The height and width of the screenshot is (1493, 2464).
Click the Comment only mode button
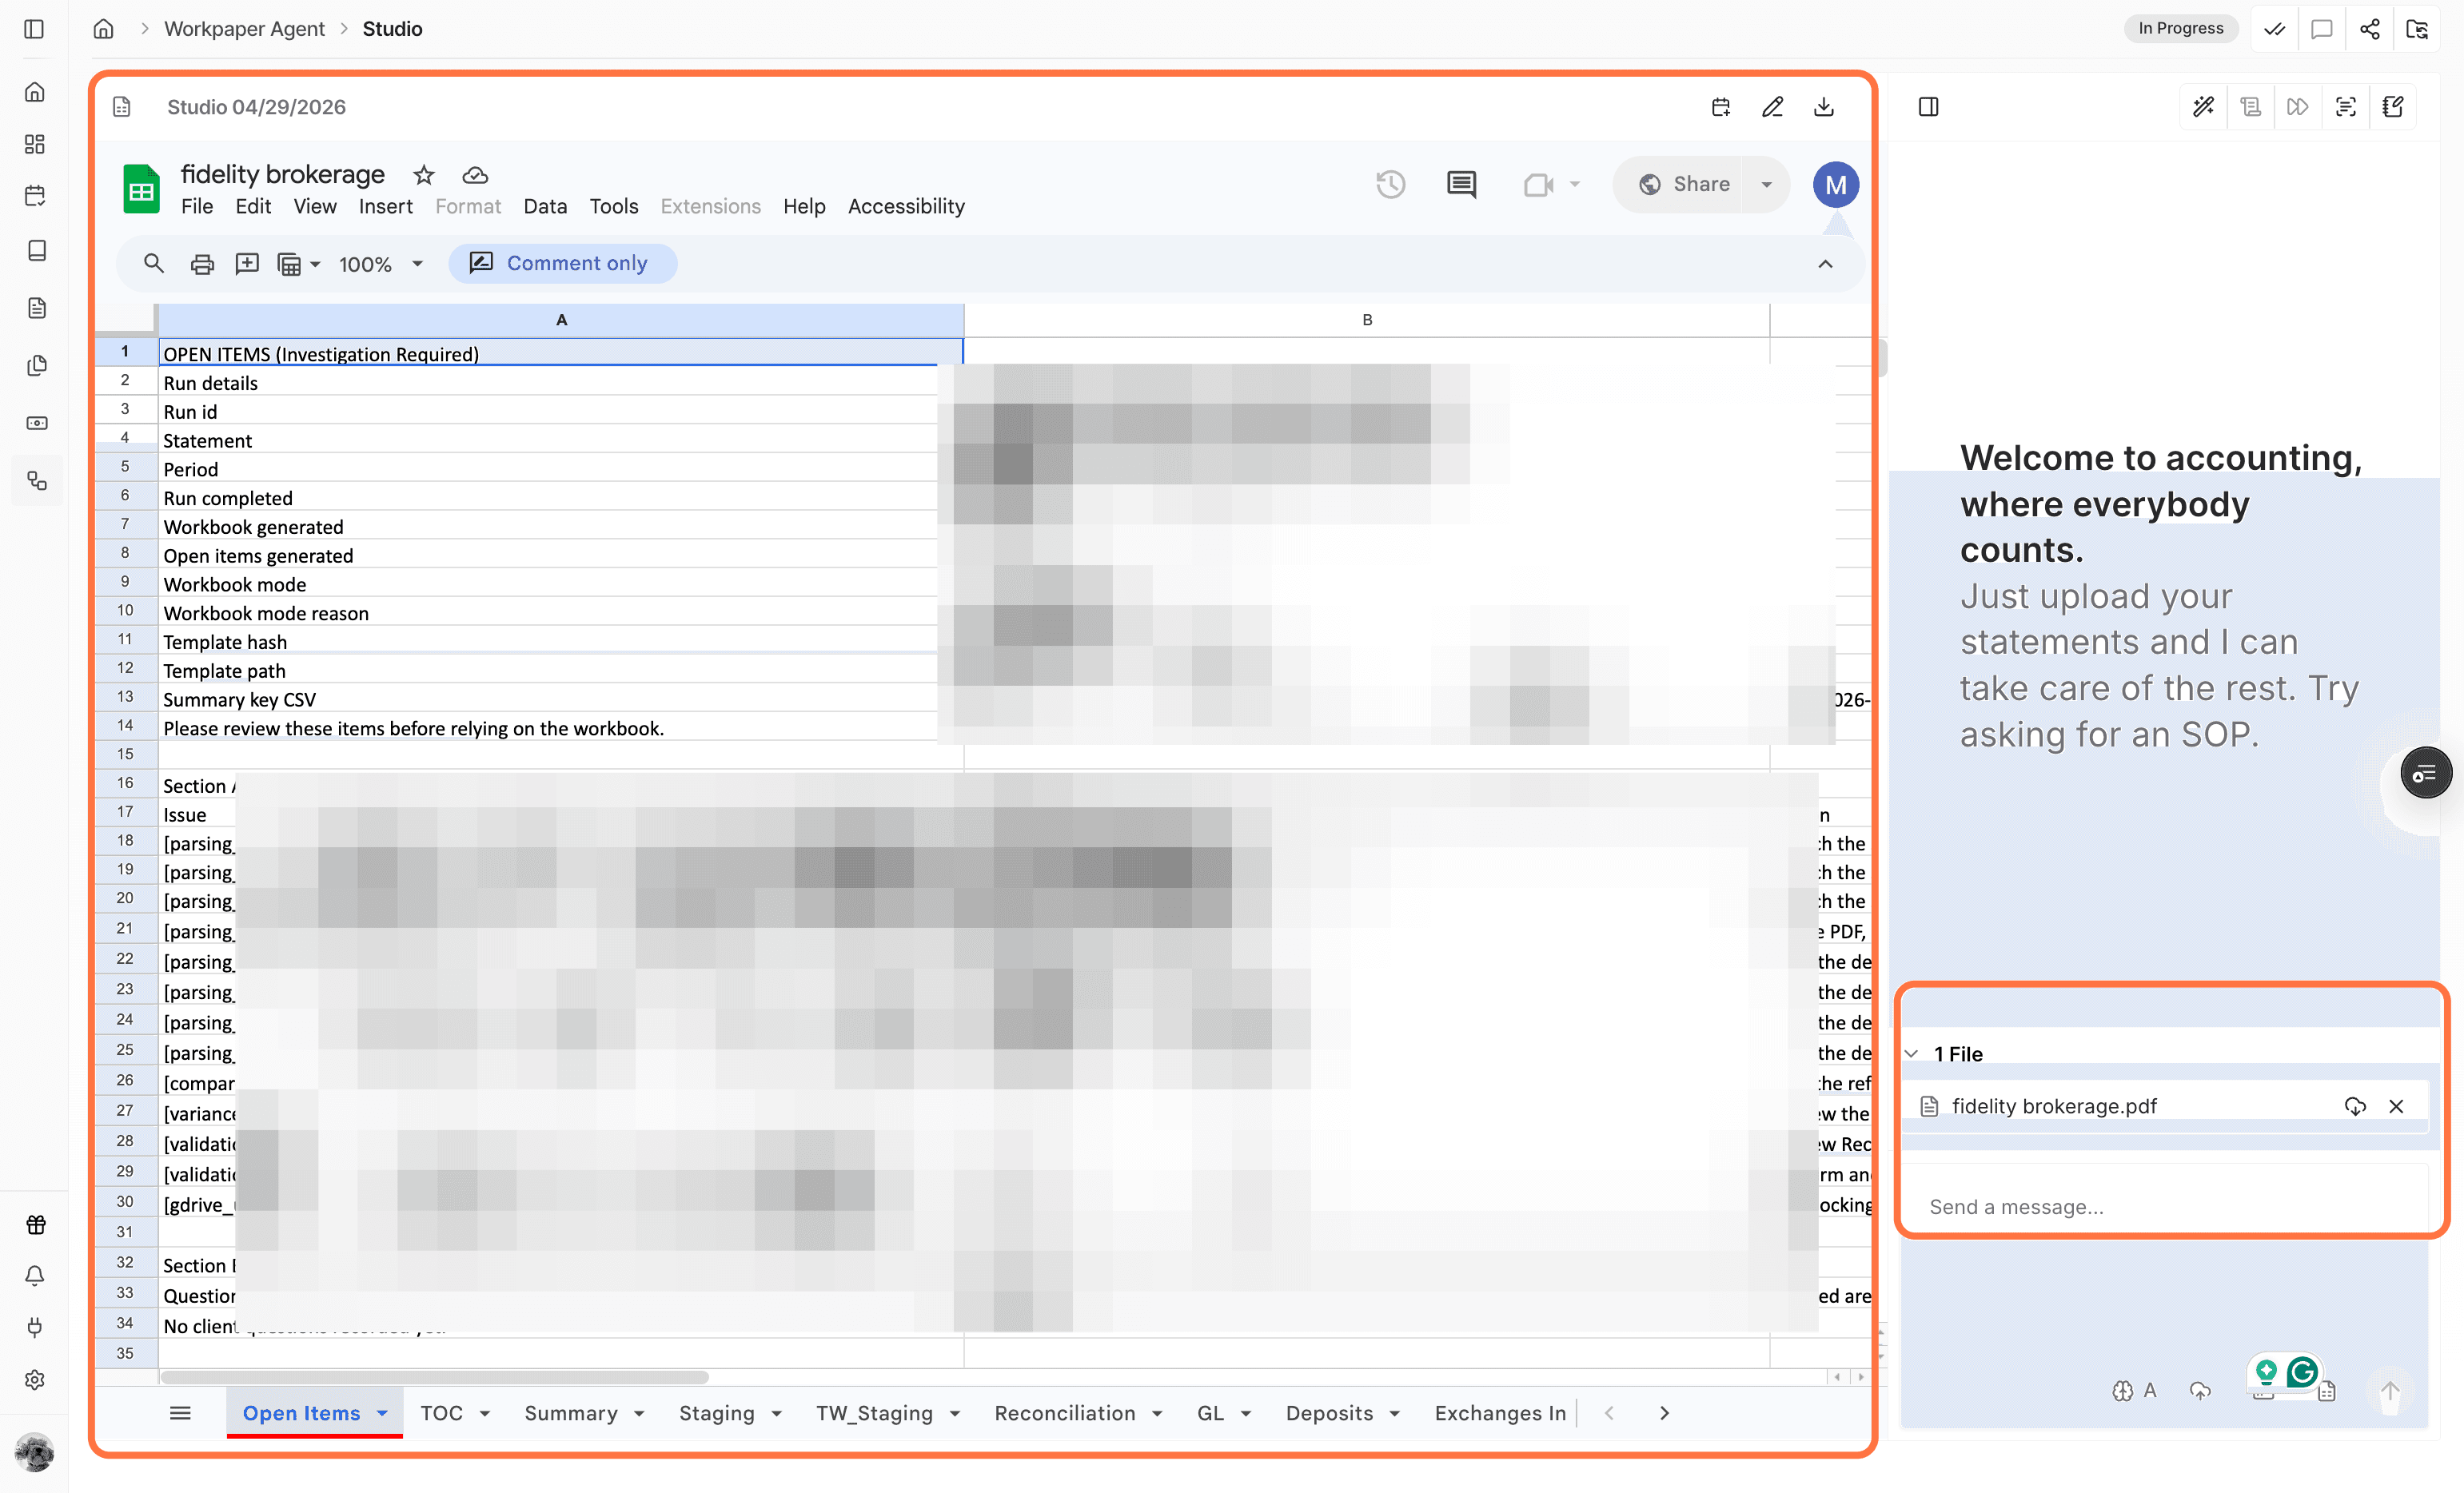pos(562,263)
